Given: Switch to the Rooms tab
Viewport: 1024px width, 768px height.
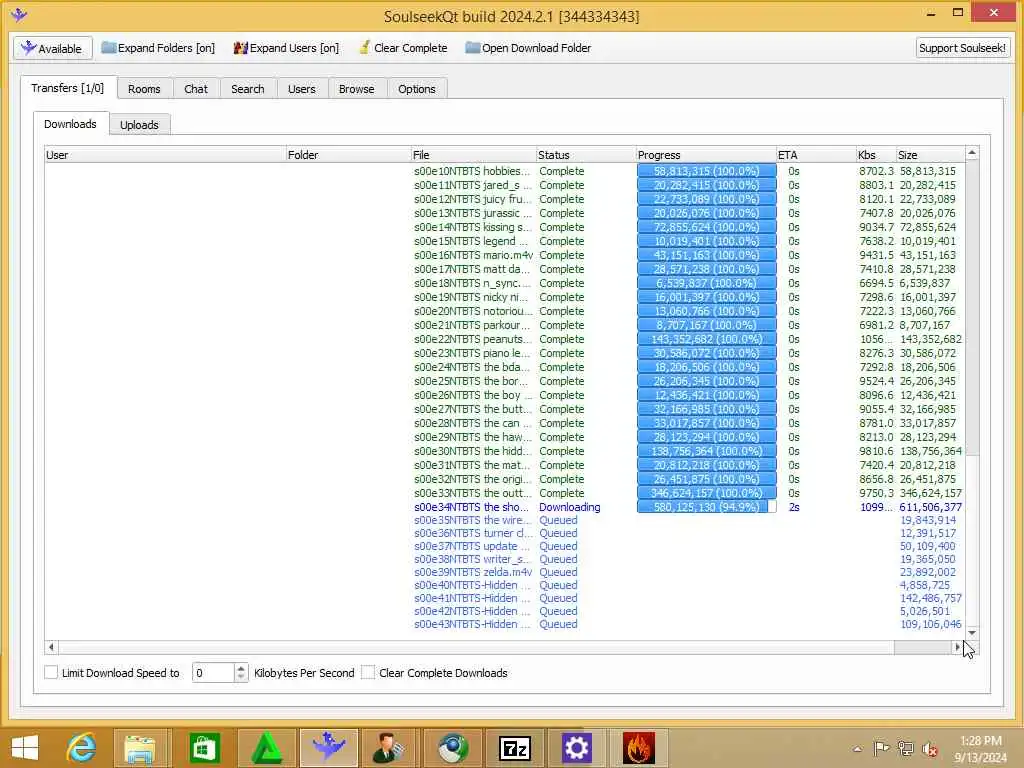Looking at the screenshot, I should tap(144, 89).
